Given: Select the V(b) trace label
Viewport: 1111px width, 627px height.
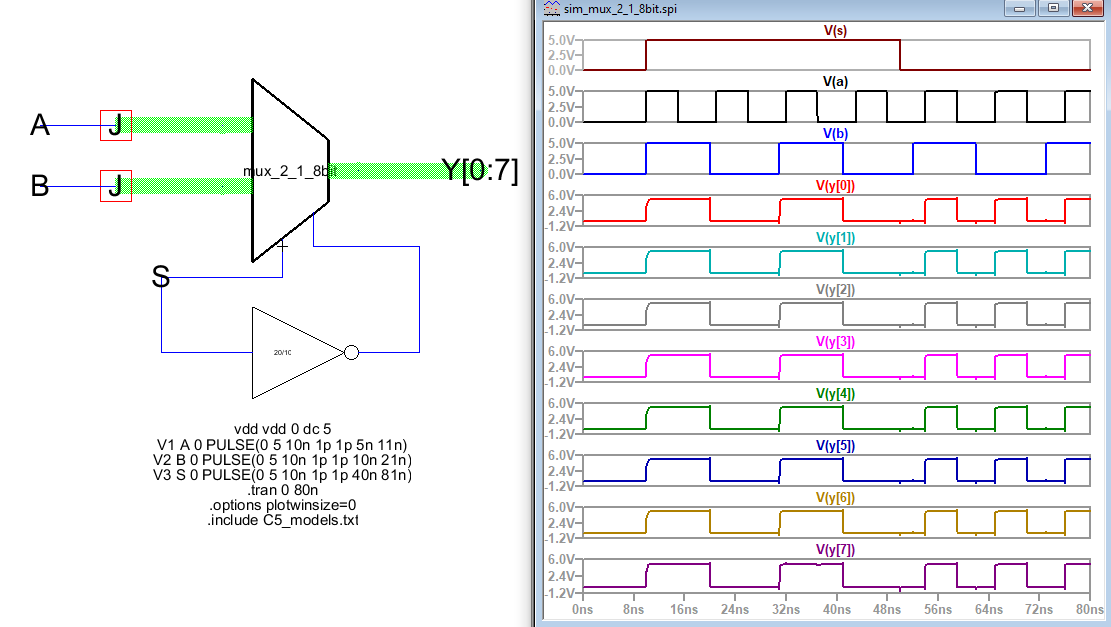Looking at the screenshot, I should [x=835, y=134].
